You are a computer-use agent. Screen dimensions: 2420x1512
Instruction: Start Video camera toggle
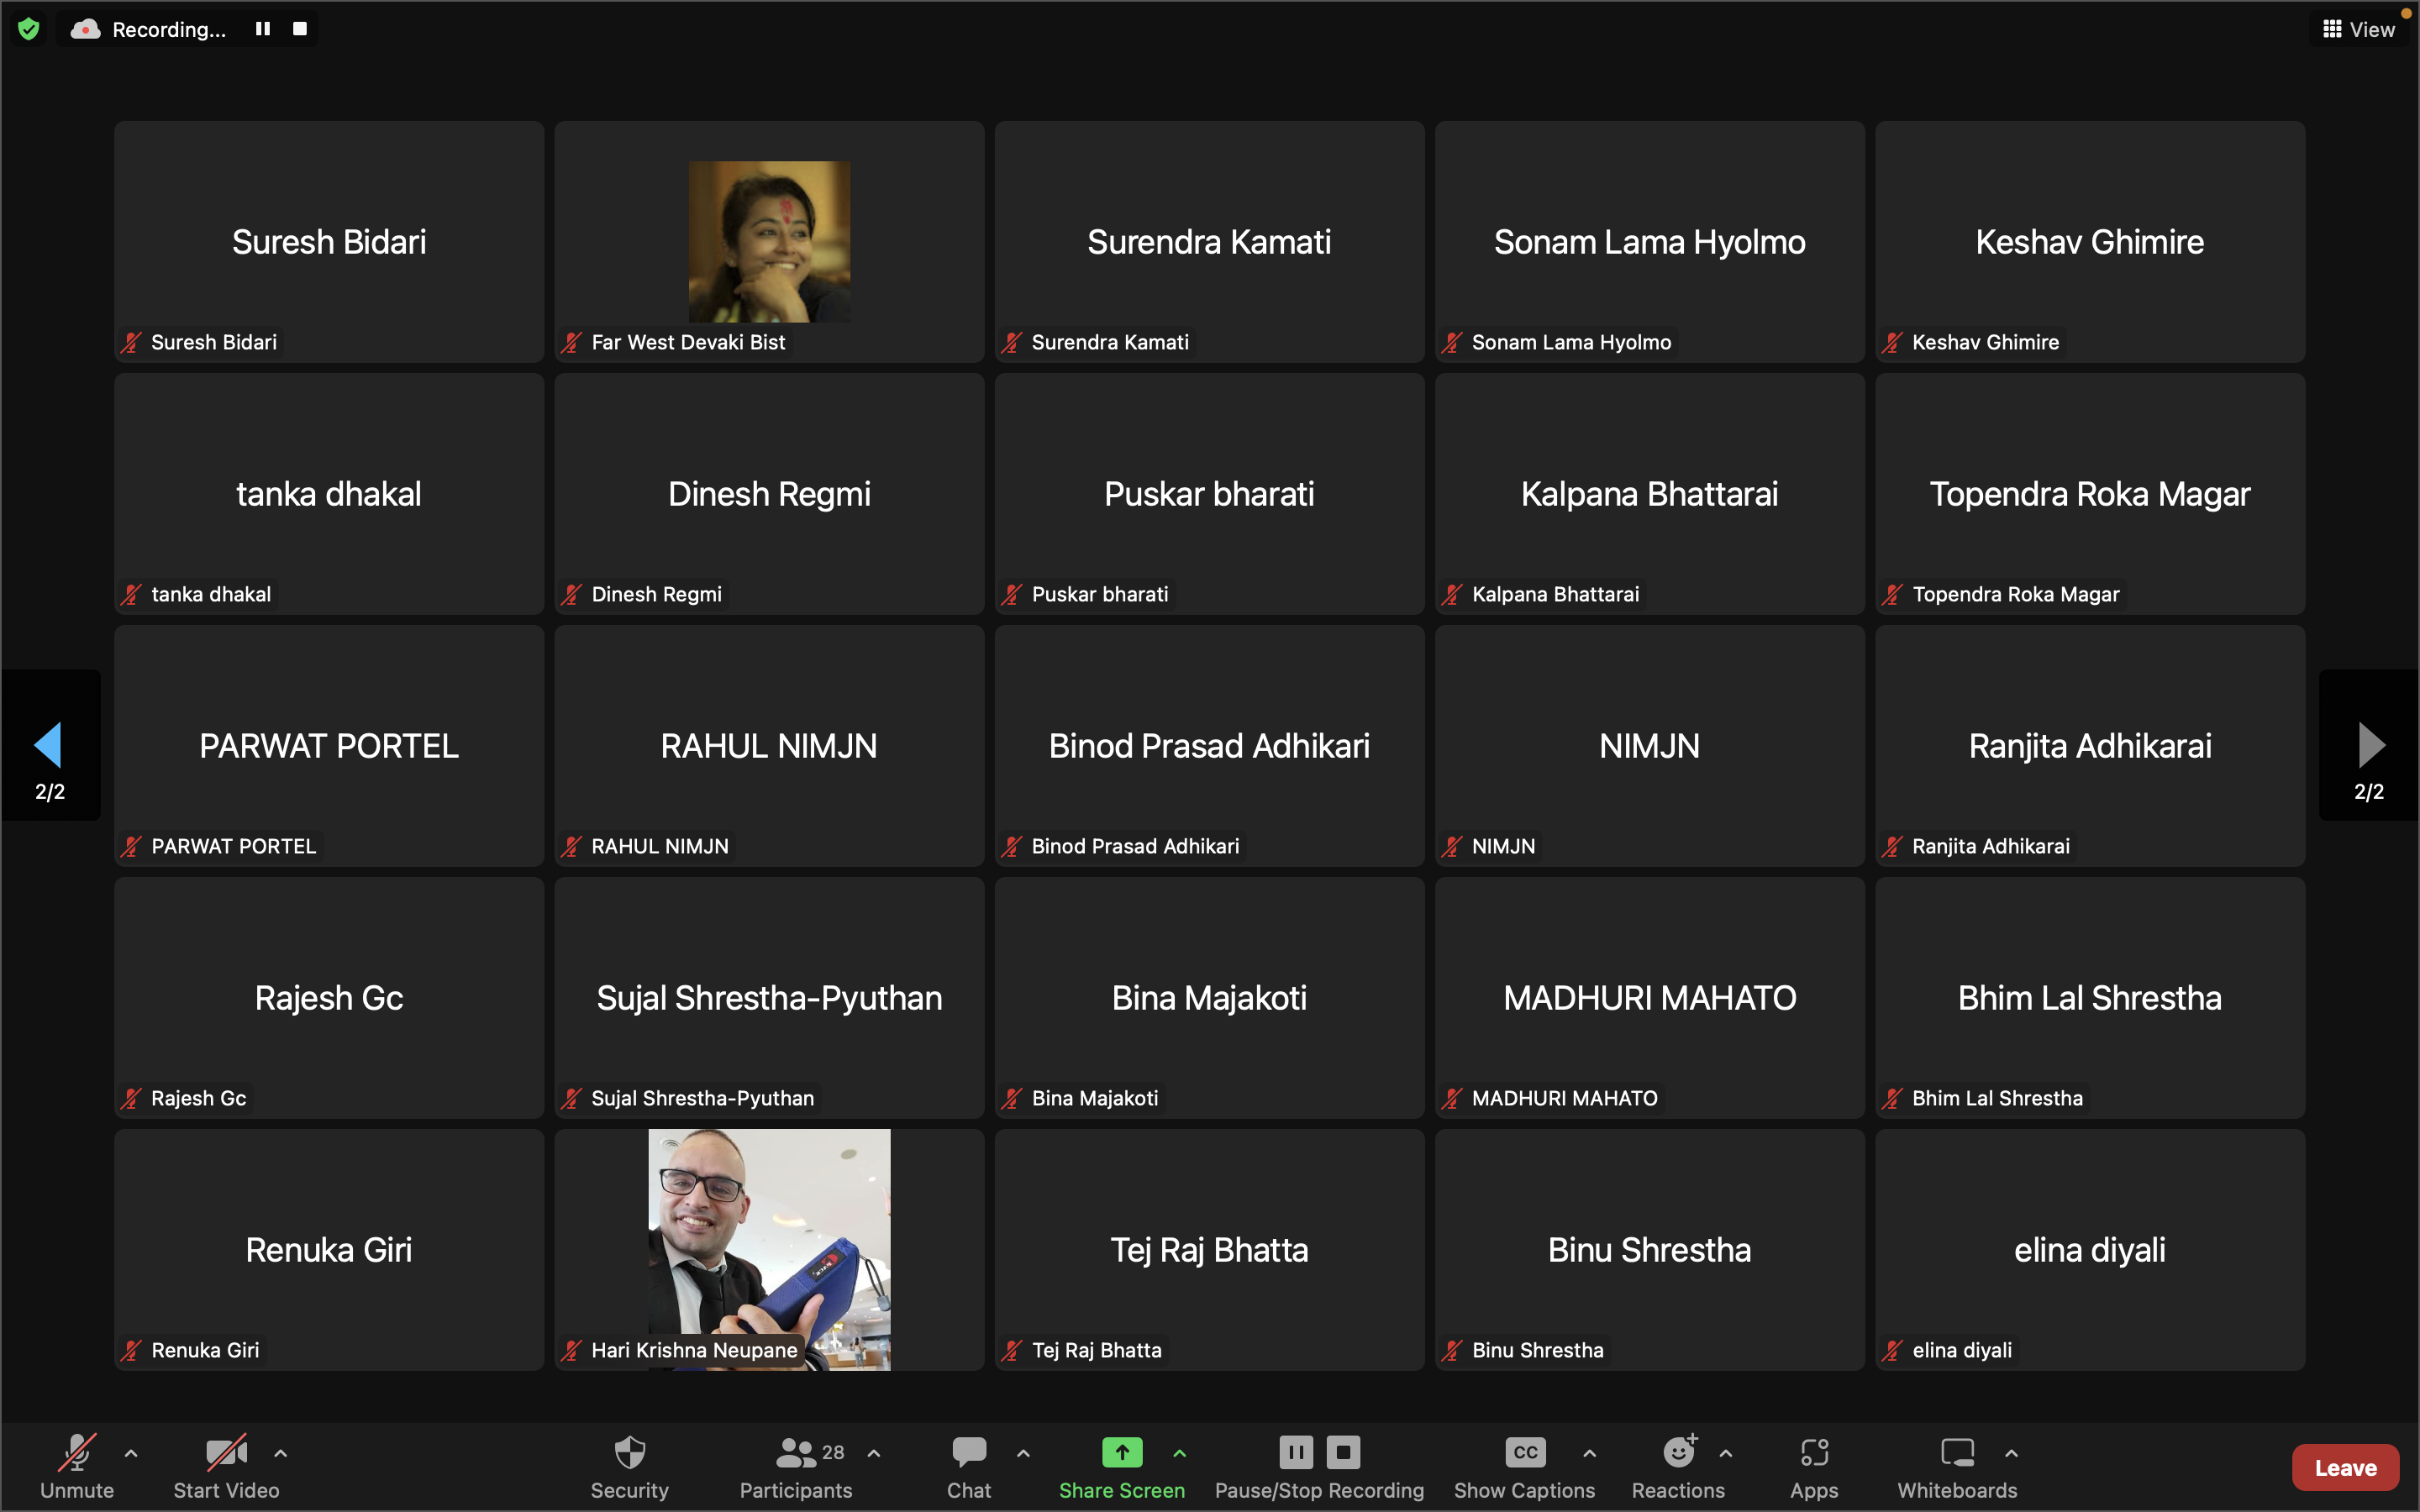coord(226,1466)
